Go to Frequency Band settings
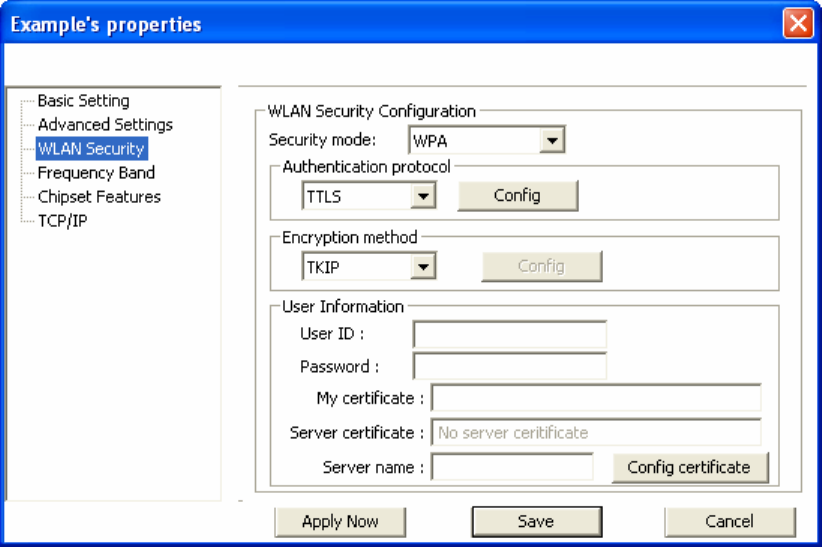Screen dimensions: 822x547 (96, 173)
